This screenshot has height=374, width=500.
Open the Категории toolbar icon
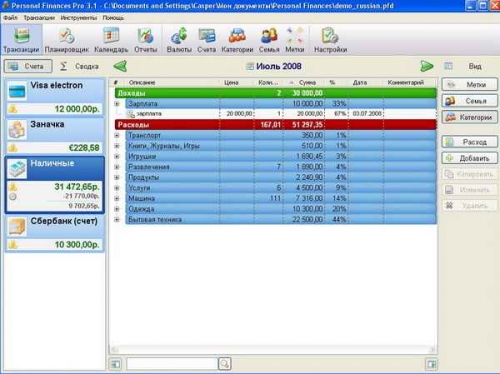pyautogui.click(x=237, y=40)
